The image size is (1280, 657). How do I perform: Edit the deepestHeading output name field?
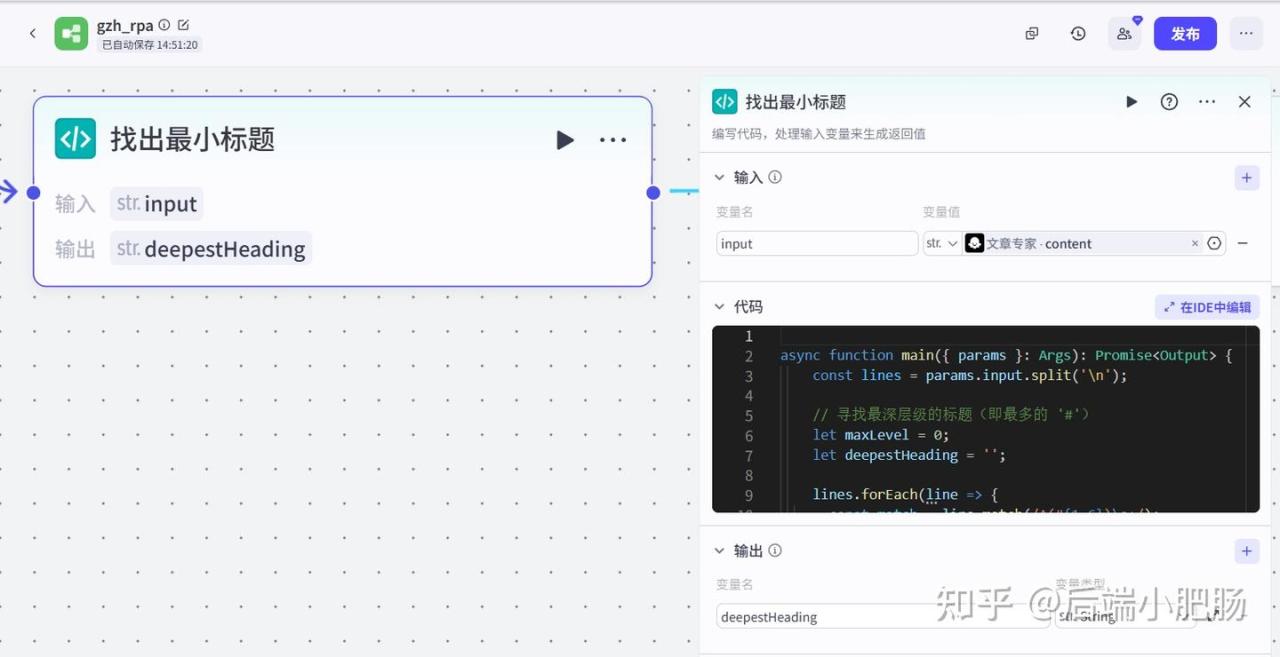click(x=882, y=617)
